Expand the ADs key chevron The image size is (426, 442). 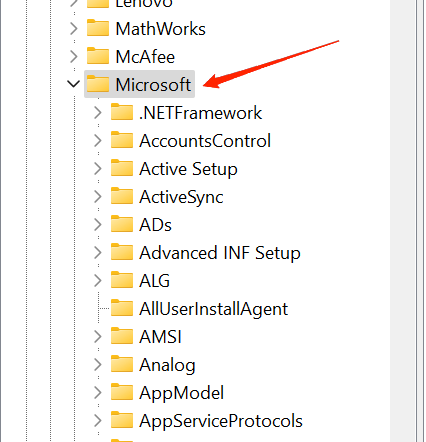(98, 225)
